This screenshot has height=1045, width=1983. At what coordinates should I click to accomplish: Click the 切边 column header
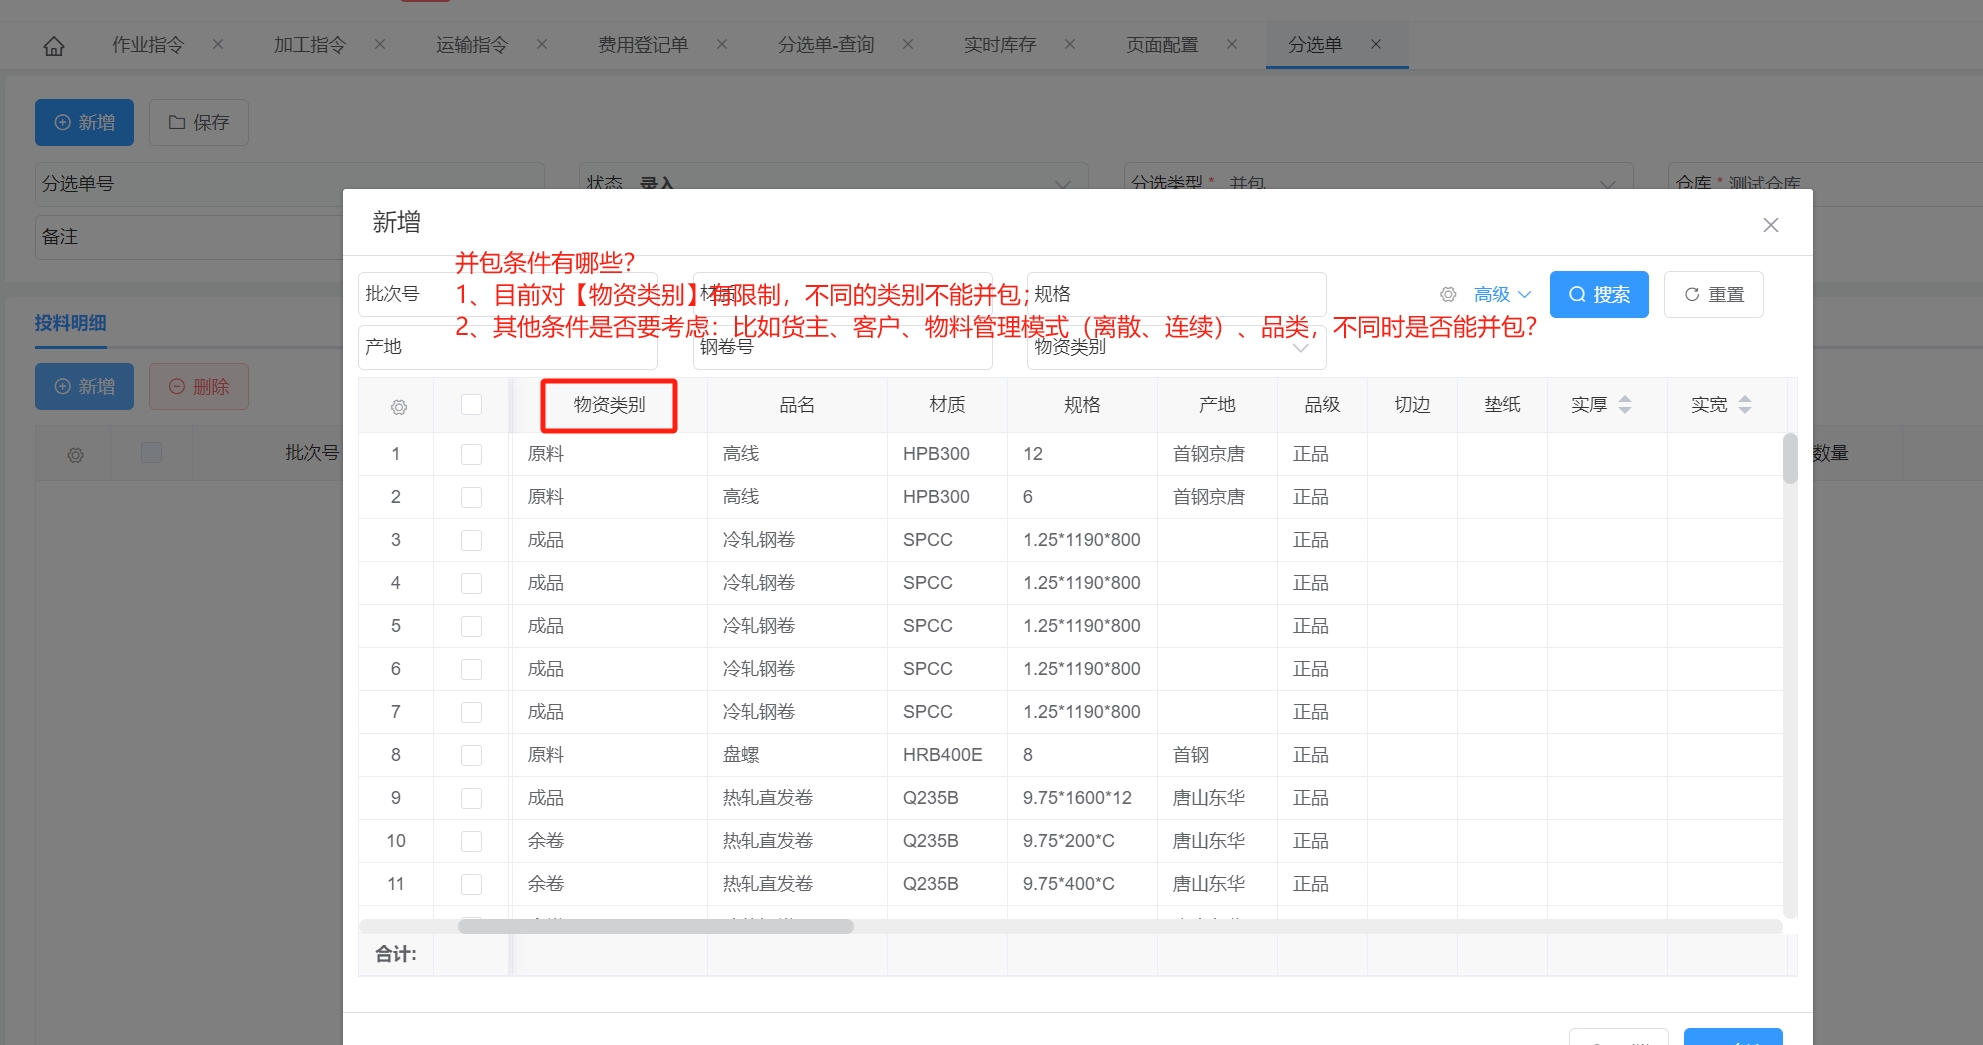pos(1412,405)
